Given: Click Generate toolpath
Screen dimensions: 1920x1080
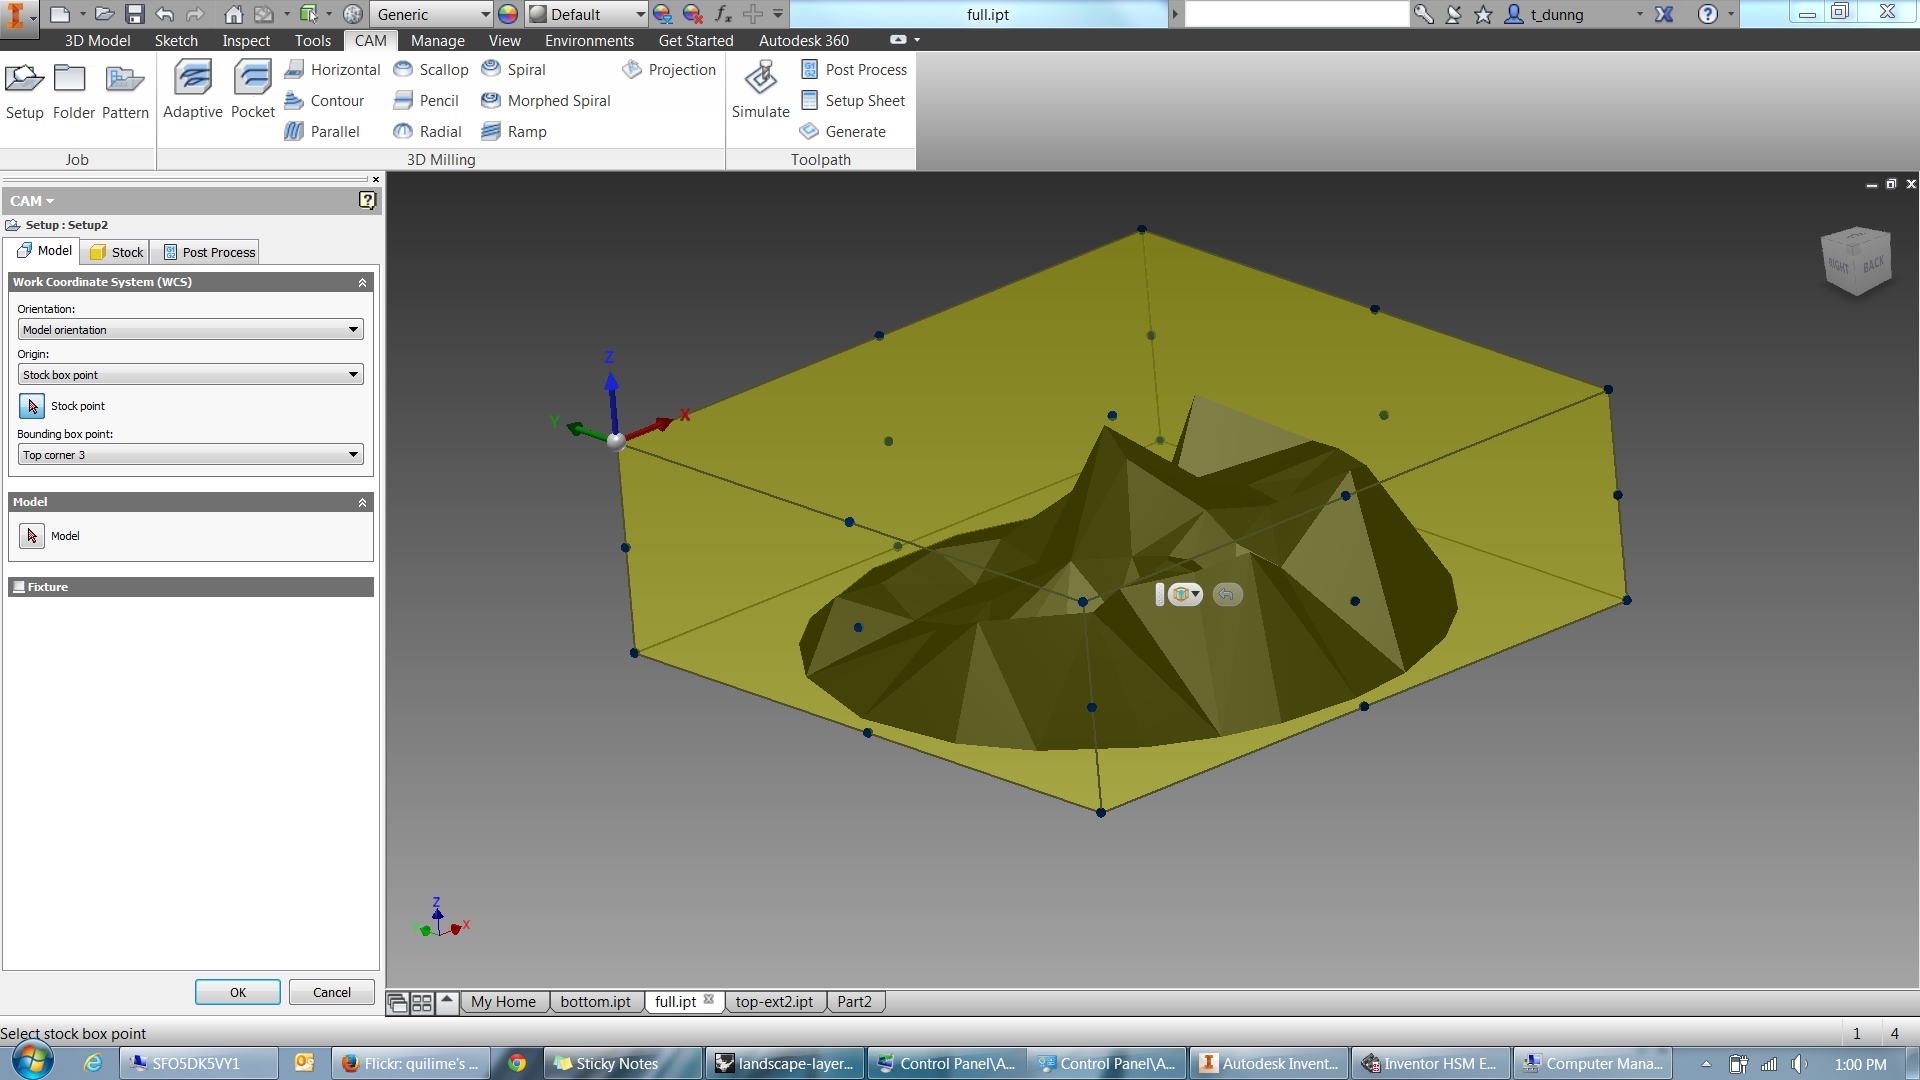Looking at the screenshot, I should click(x=843, y=131).
